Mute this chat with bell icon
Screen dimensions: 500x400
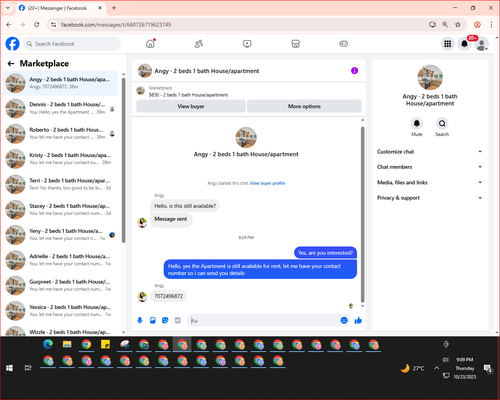(x=417, y=124)
